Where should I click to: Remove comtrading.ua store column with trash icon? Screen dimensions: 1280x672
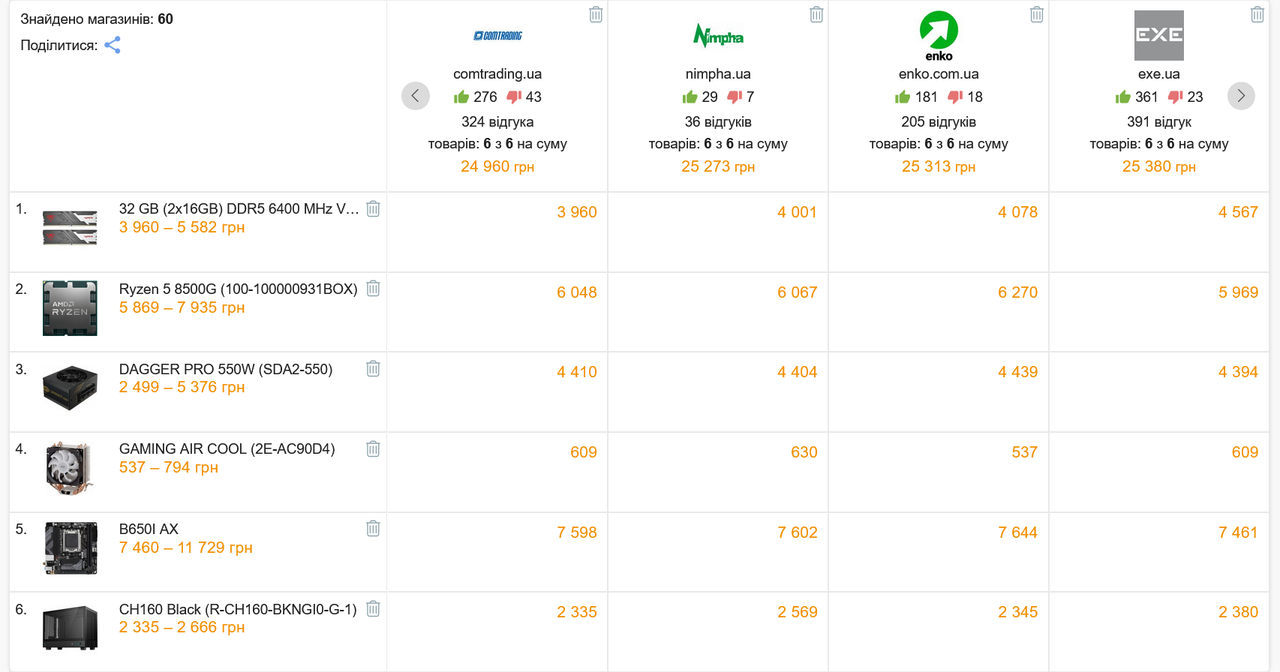[596, 14]
